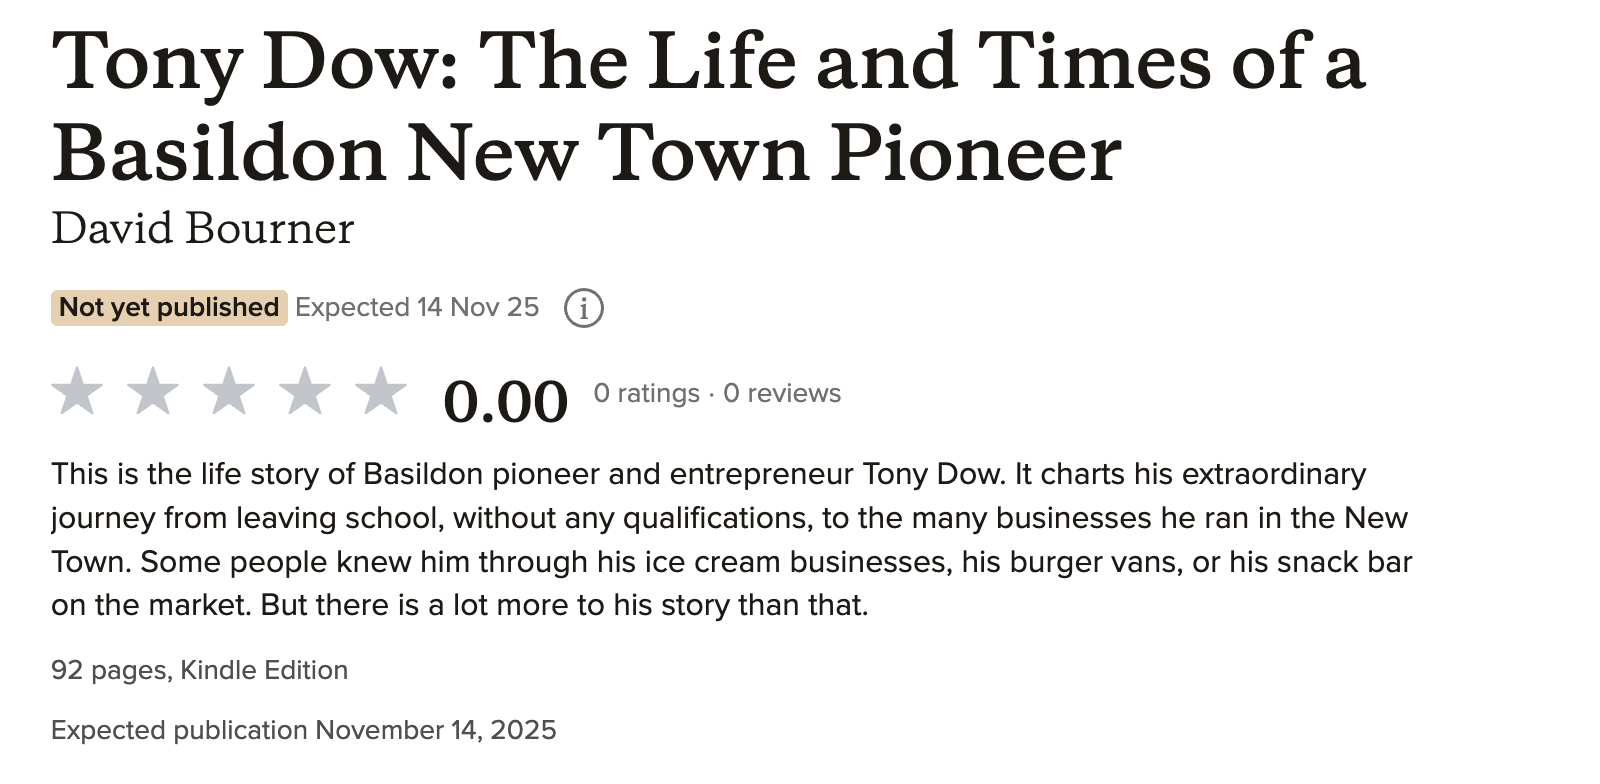The width and height of the screenshot is (1600, 784).
Task: Click the "Not yet published" badge
Action: coord(169,307)
